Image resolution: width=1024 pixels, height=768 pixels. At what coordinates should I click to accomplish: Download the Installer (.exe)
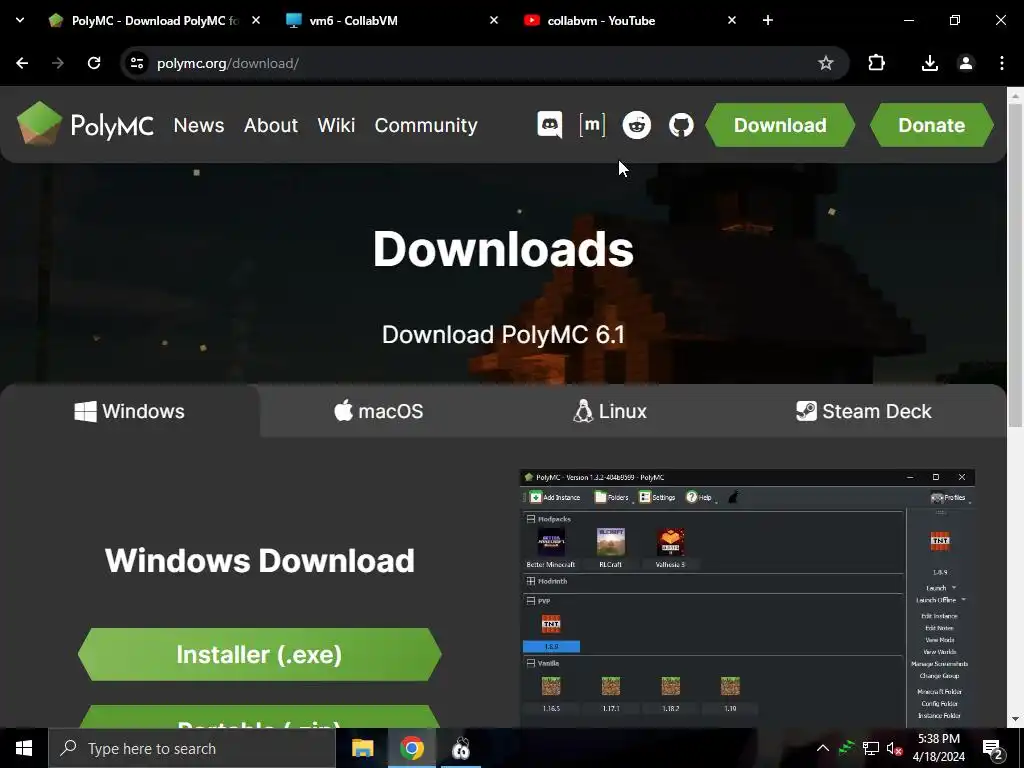tap(259, 654)
